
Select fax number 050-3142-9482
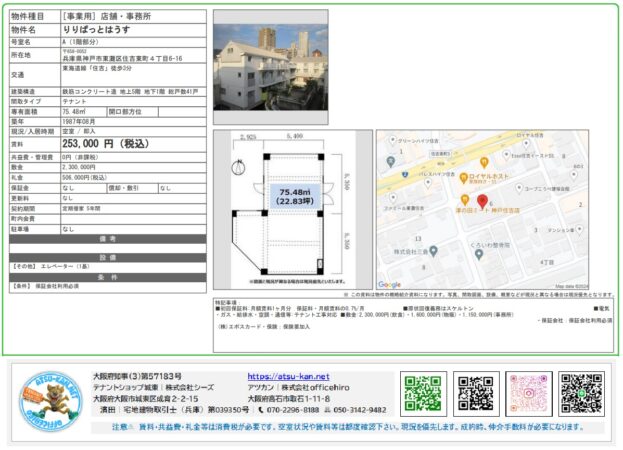point(360,410)
